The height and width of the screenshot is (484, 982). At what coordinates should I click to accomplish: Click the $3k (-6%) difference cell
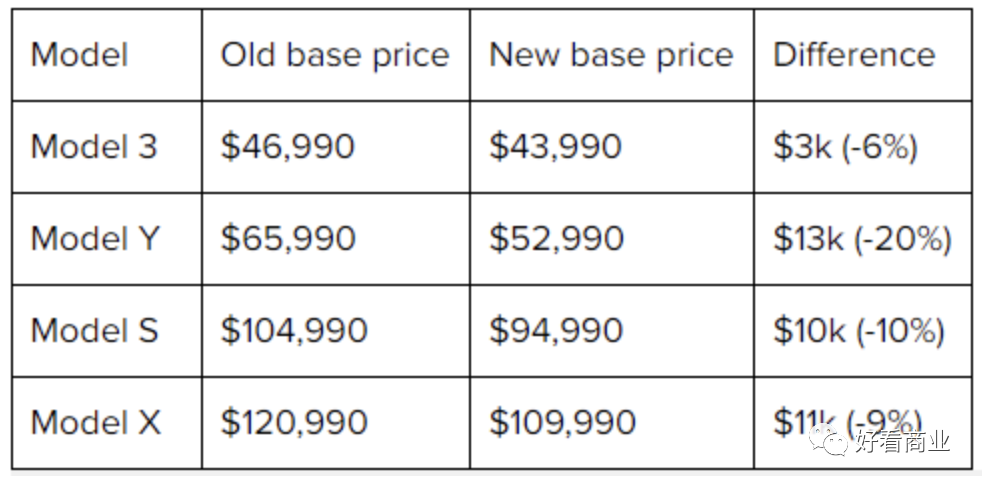pos(845,147)
